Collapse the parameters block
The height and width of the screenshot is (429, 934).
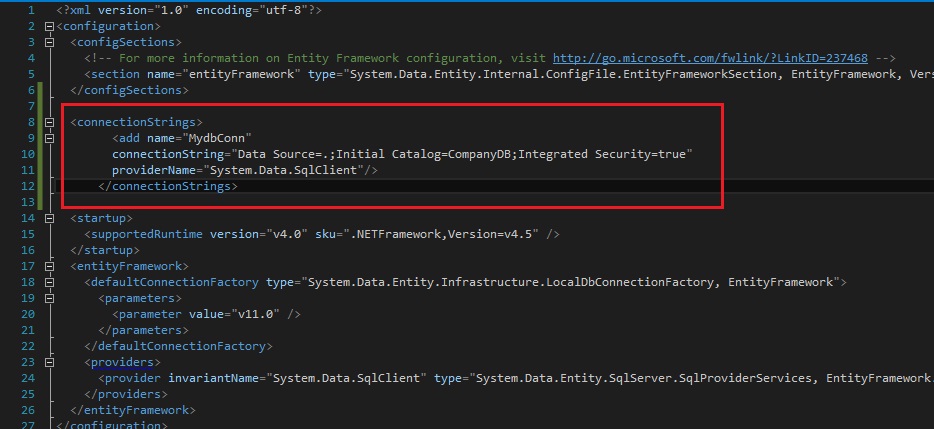[x=49, y=298]
